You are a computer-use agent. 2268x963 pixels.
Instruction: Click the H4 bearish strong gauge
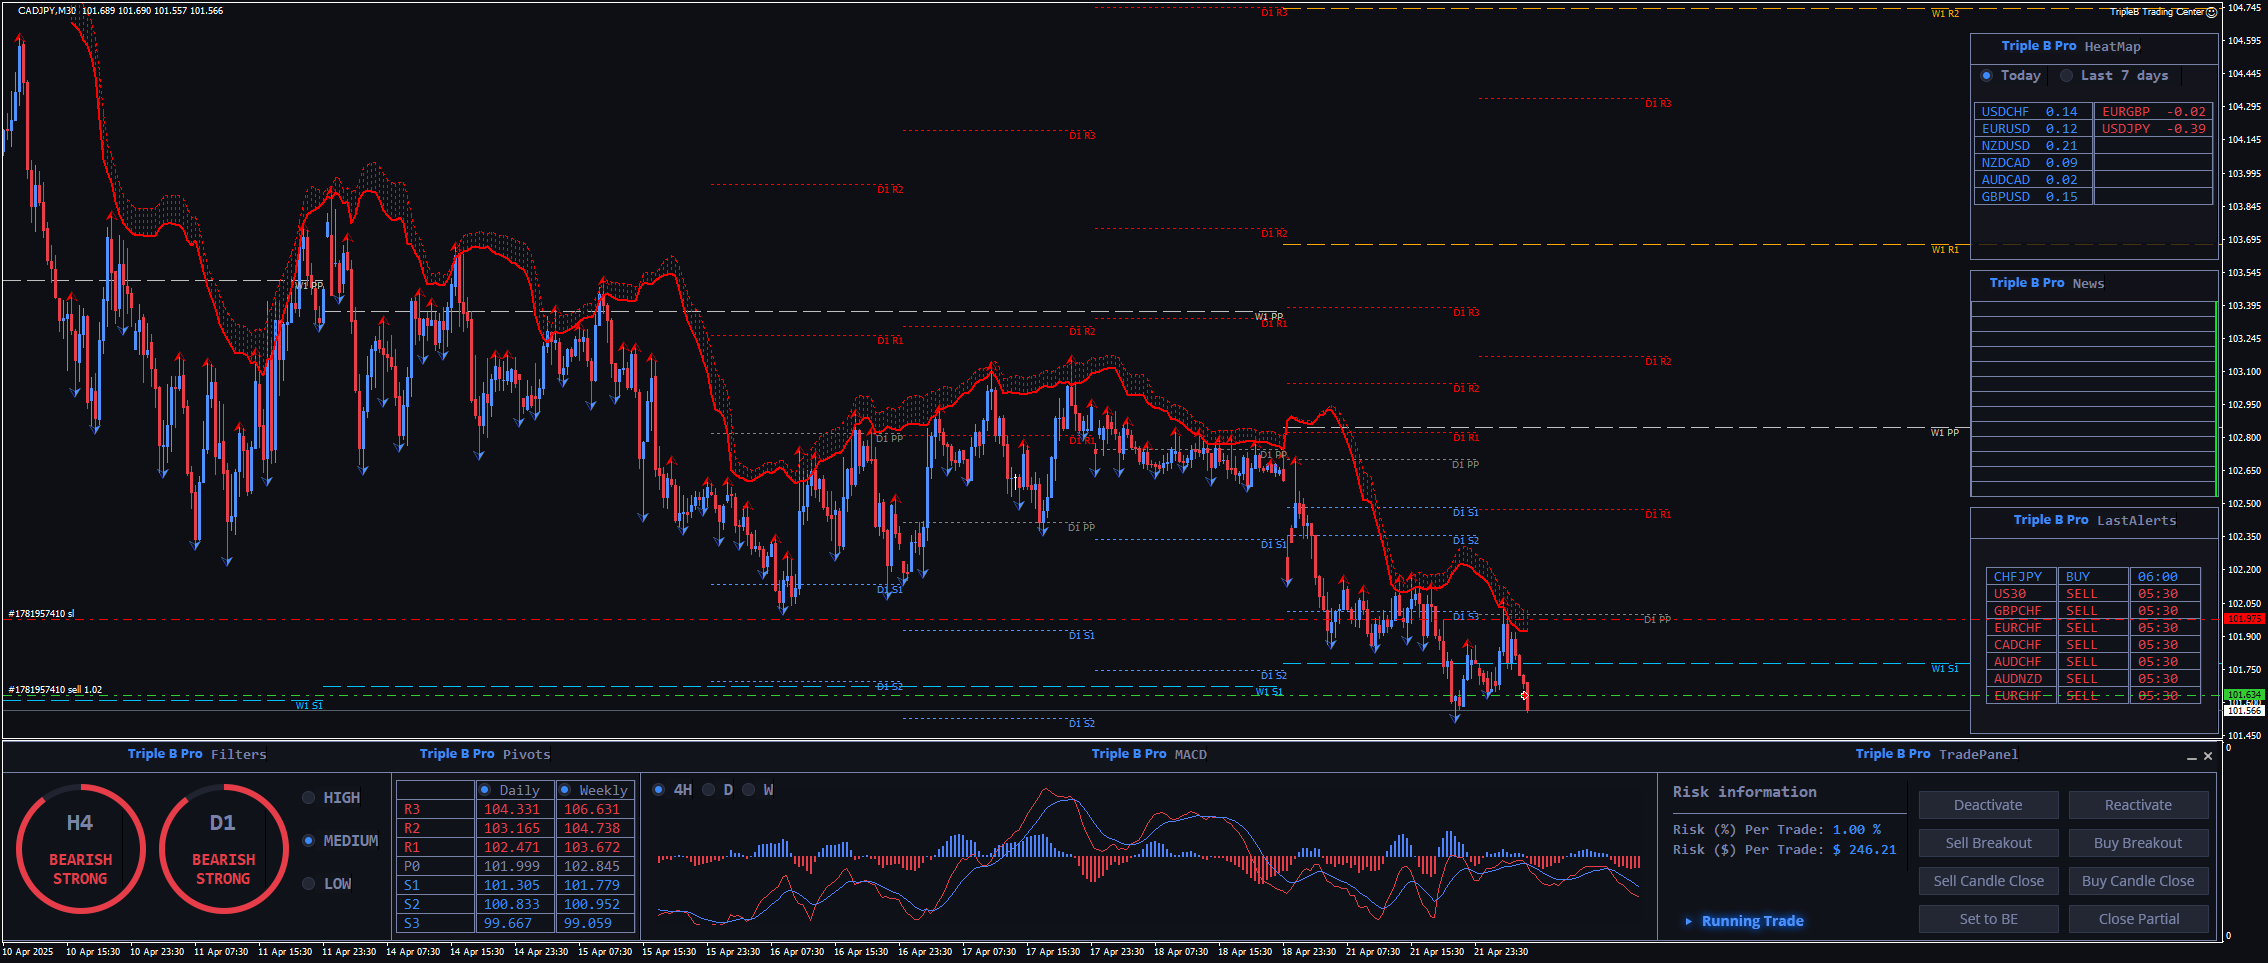[x=80, y=849]
